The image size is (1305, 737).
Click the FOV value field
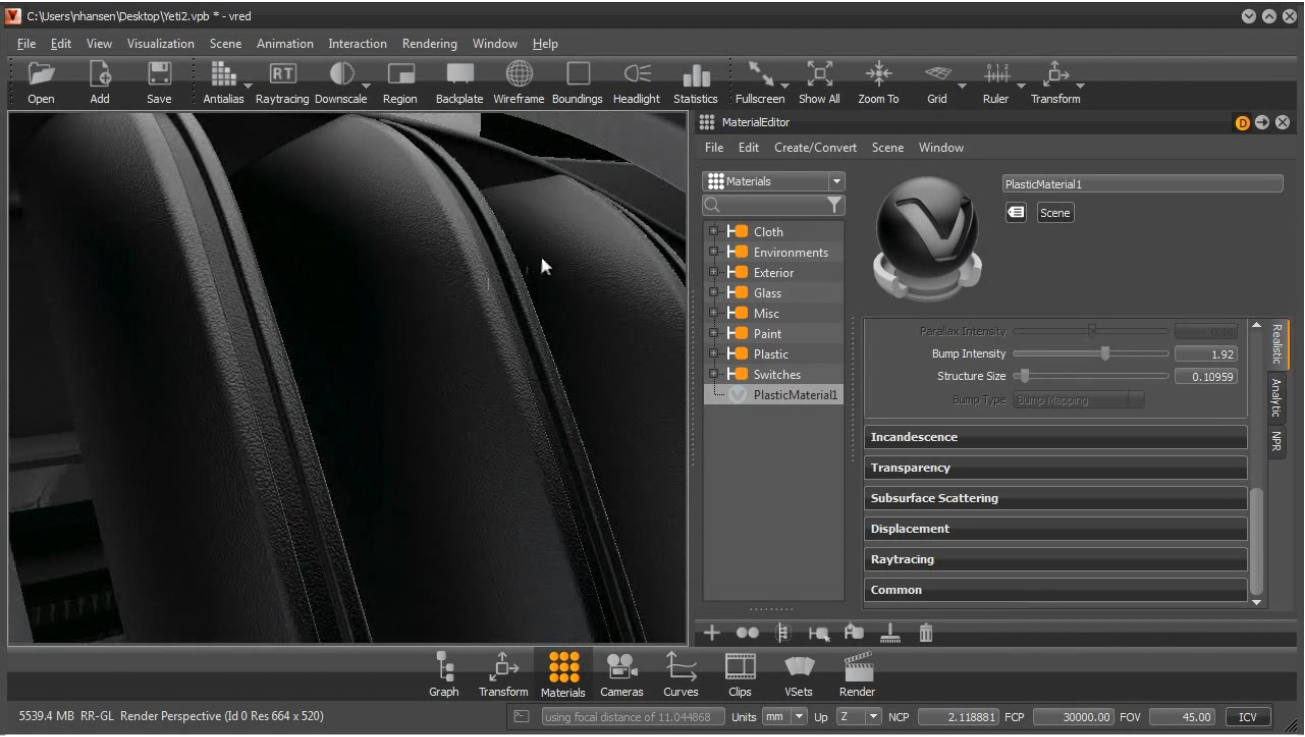click(x=1182, y=717)
